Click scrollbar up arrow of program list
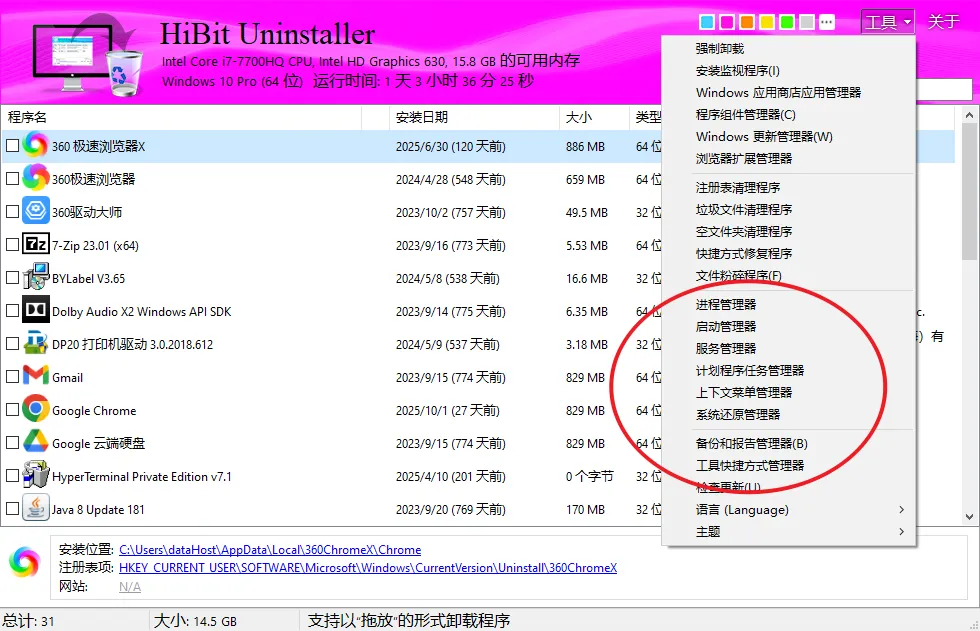 (x=969, y=115)
